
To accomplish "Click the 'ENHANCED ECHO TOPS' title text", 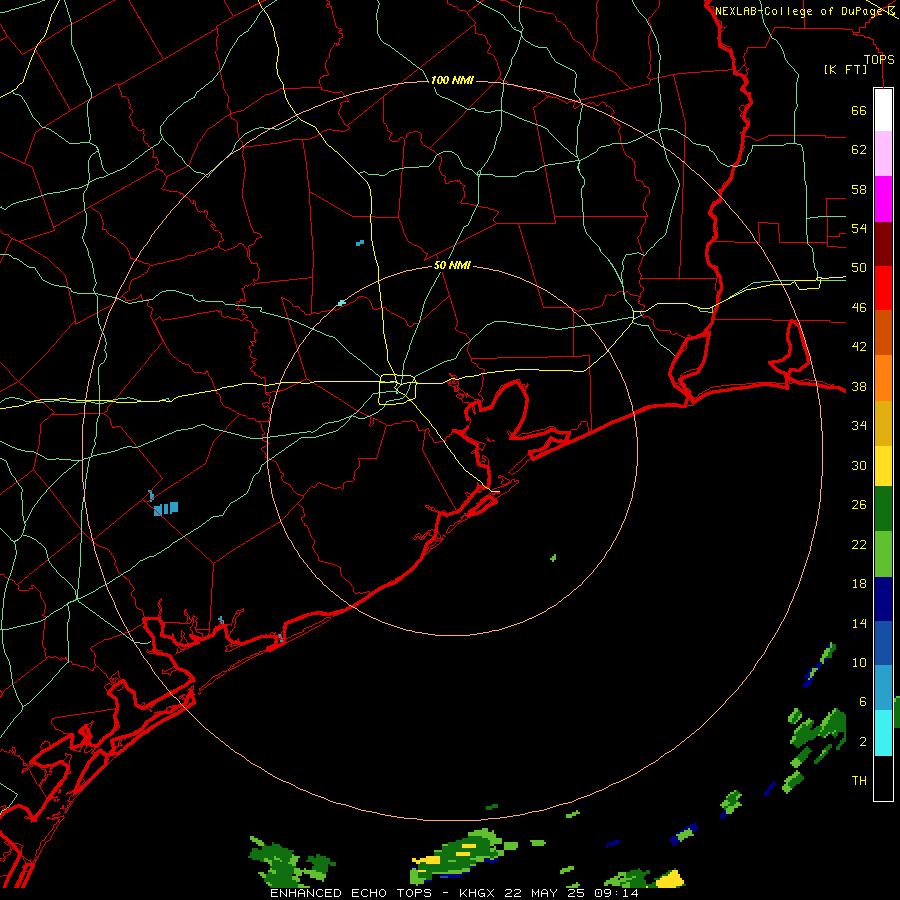I will (x=351, y=893).
